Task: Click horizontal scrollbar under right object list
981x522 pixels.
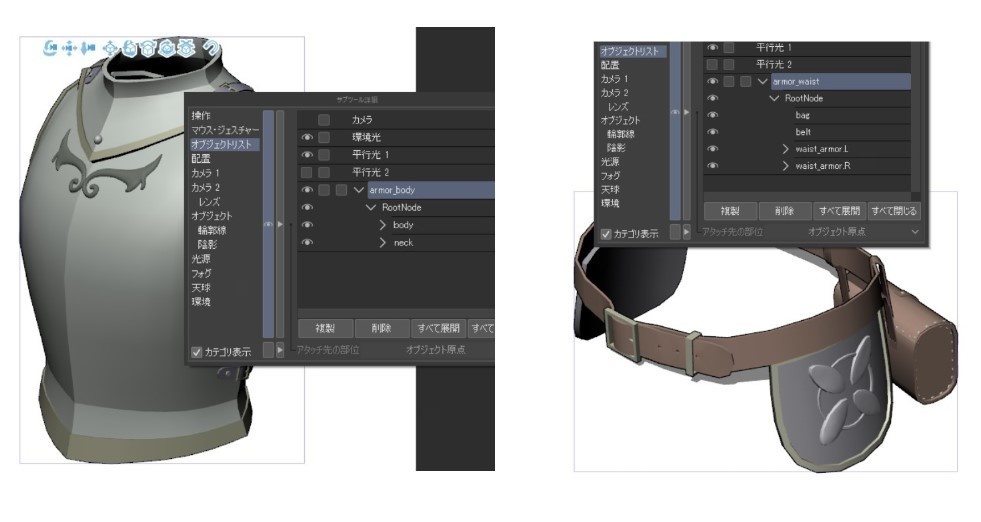Action: click(807, 197)
